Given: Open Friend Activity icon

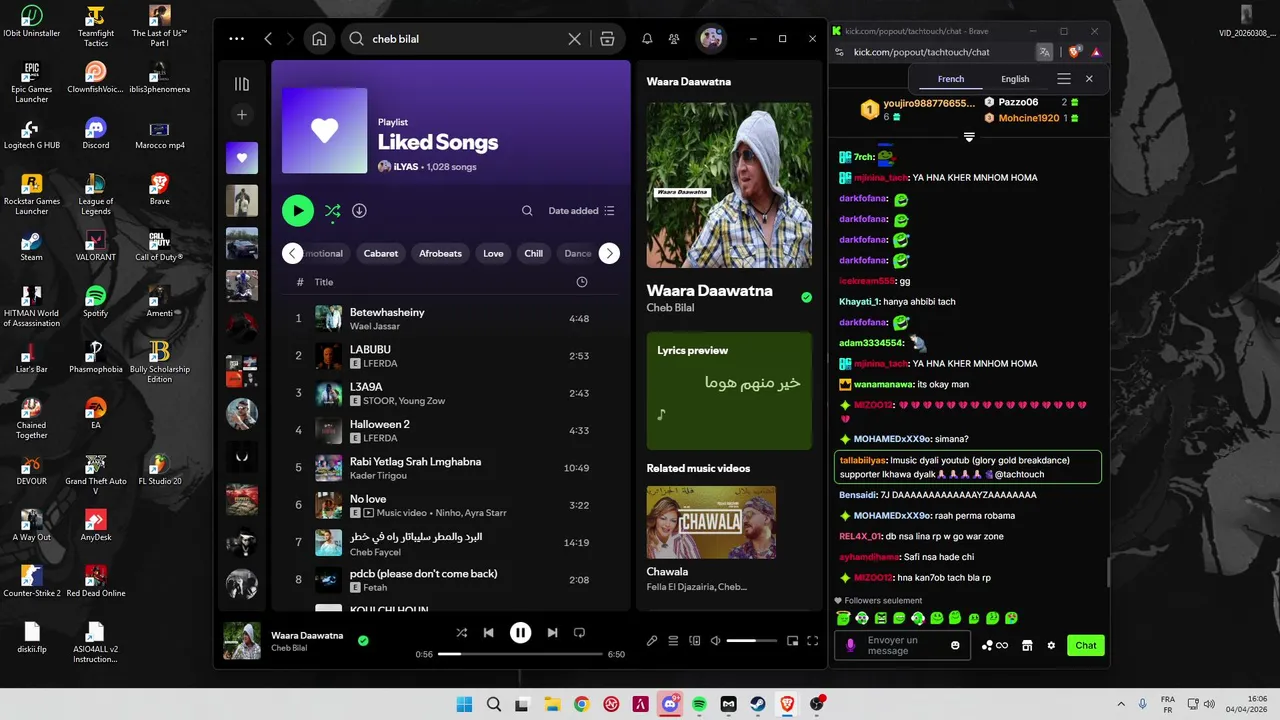Looking at the screenshot, I should point(674,39).
